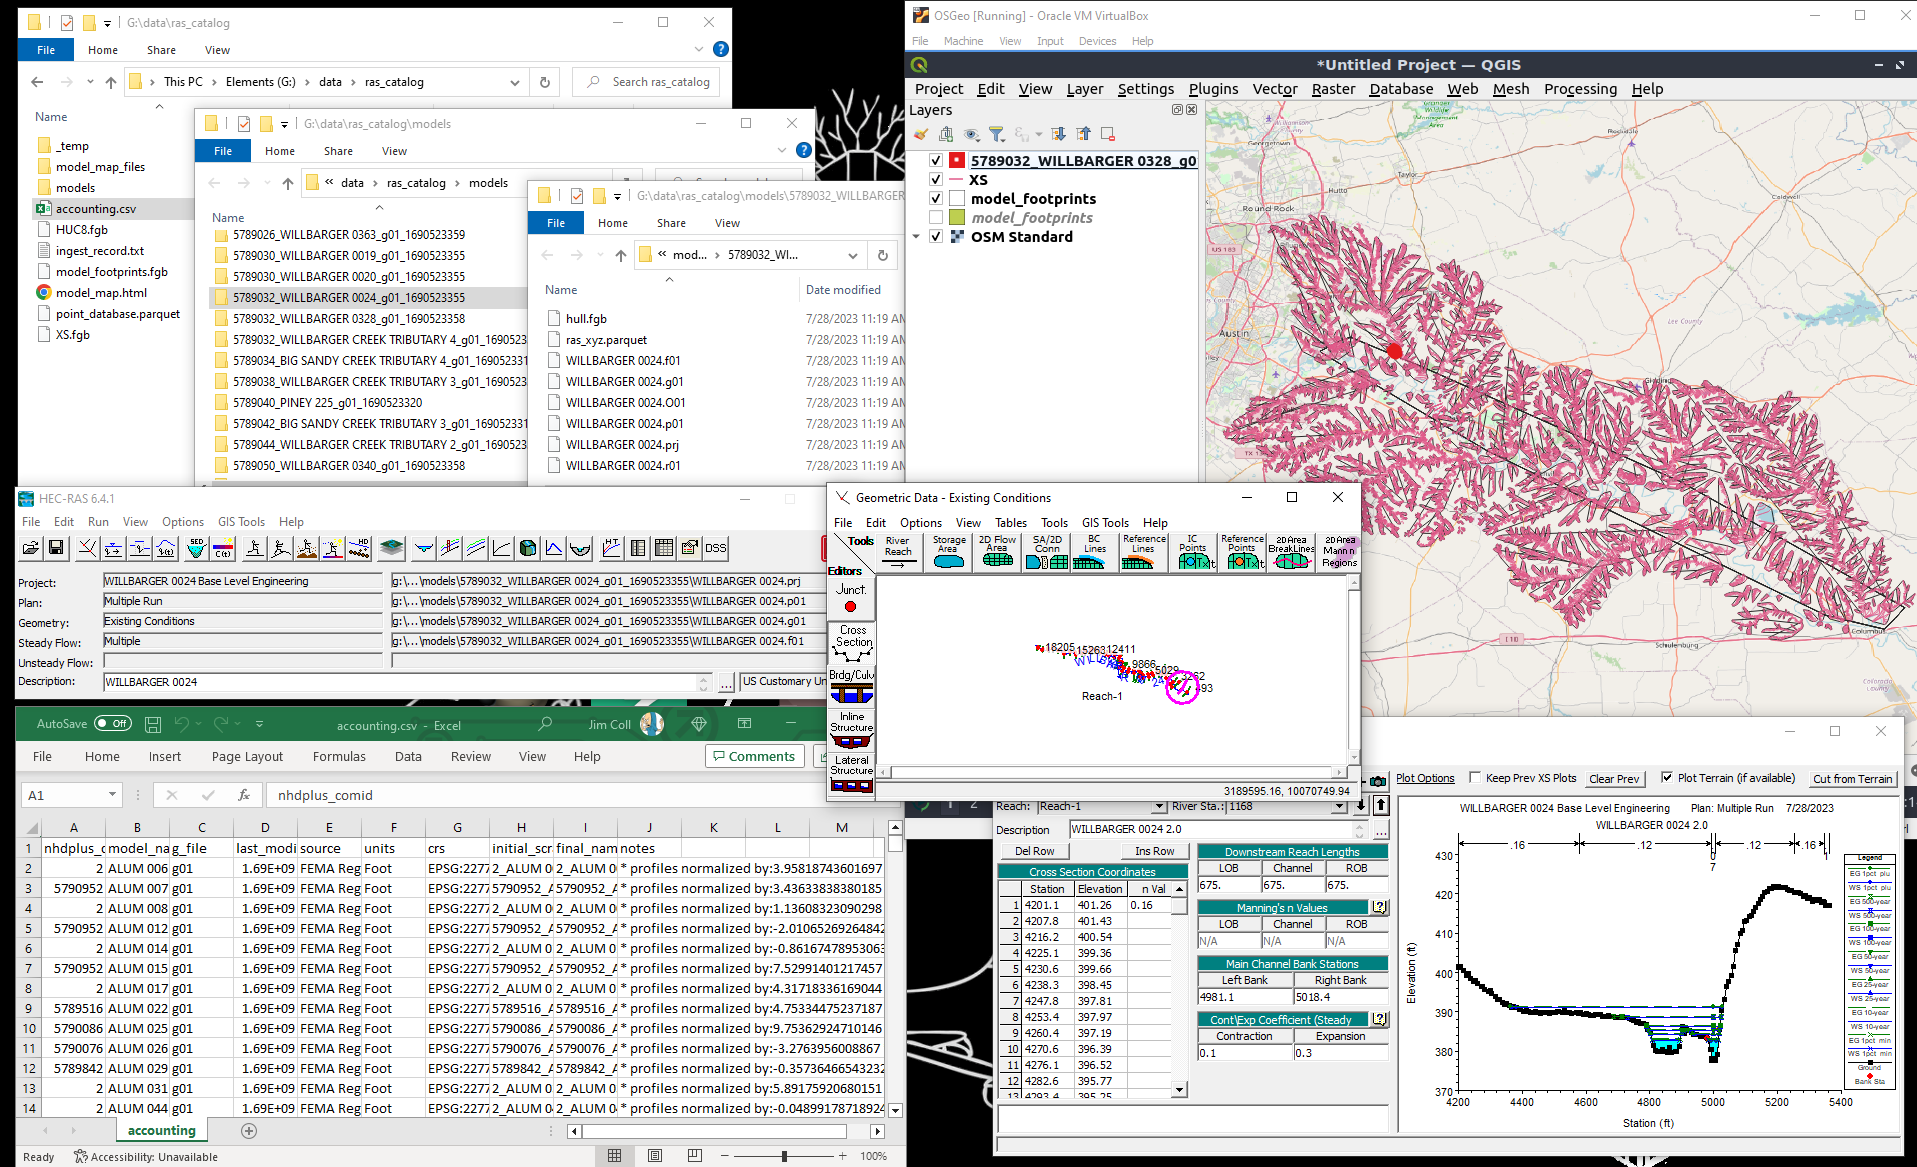The image size is (1917, 1167).
Task: Open the Processing menu in QGIS
Action: [1580, 89]
